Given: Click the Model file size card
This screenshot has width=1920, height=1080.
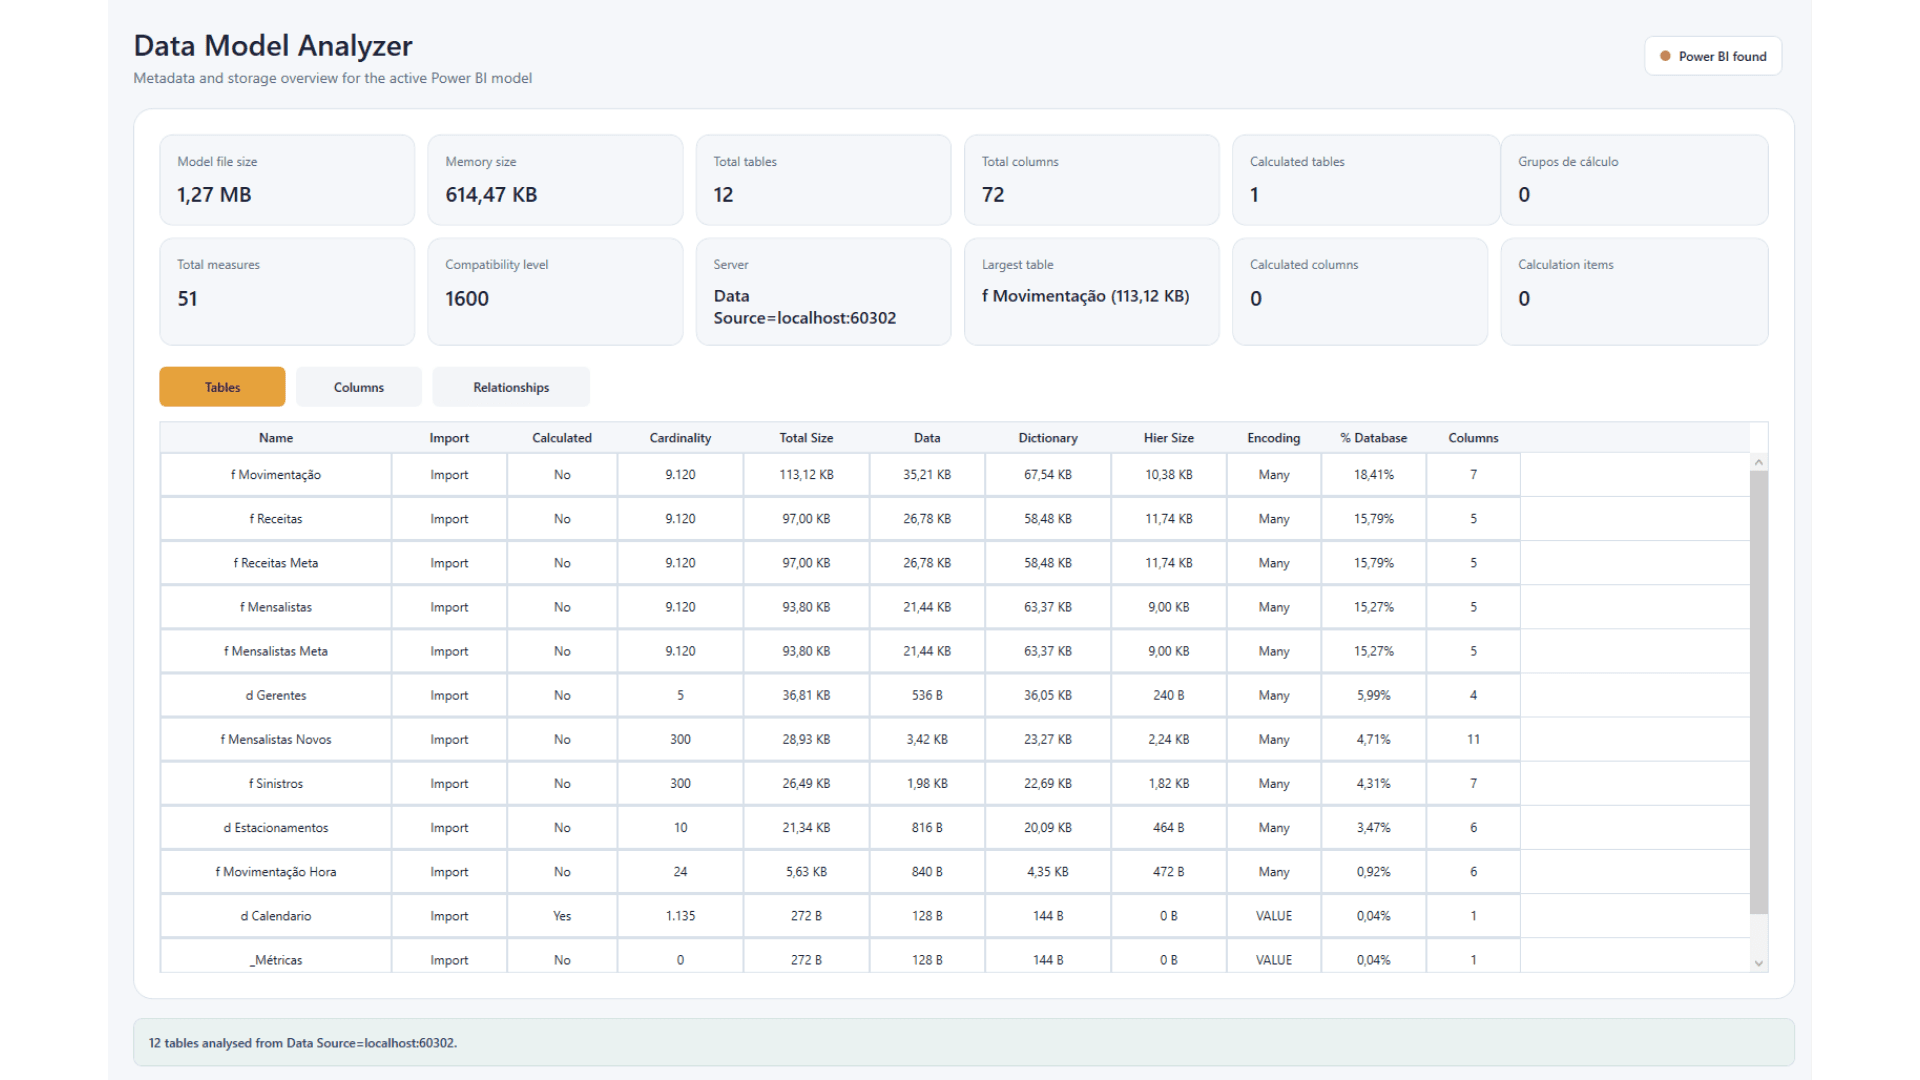Looking at the screenshot, I should click(x=287, y=180).
